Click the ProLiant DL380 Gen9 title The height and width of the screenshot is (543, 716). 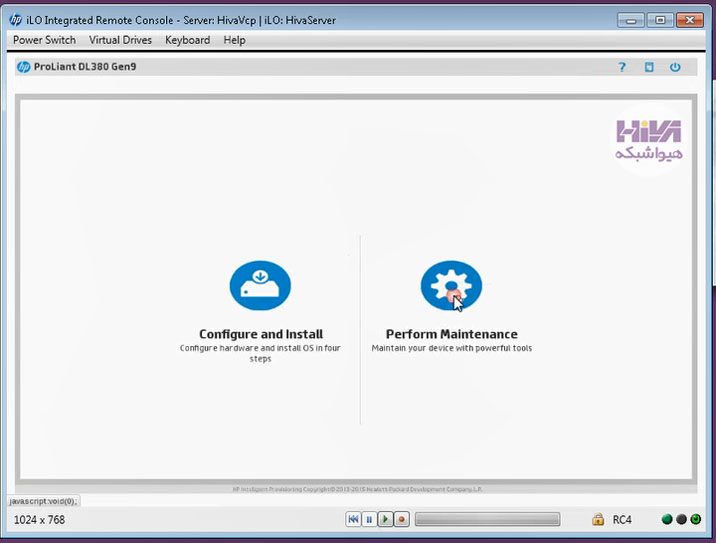[x=85, y=67]
